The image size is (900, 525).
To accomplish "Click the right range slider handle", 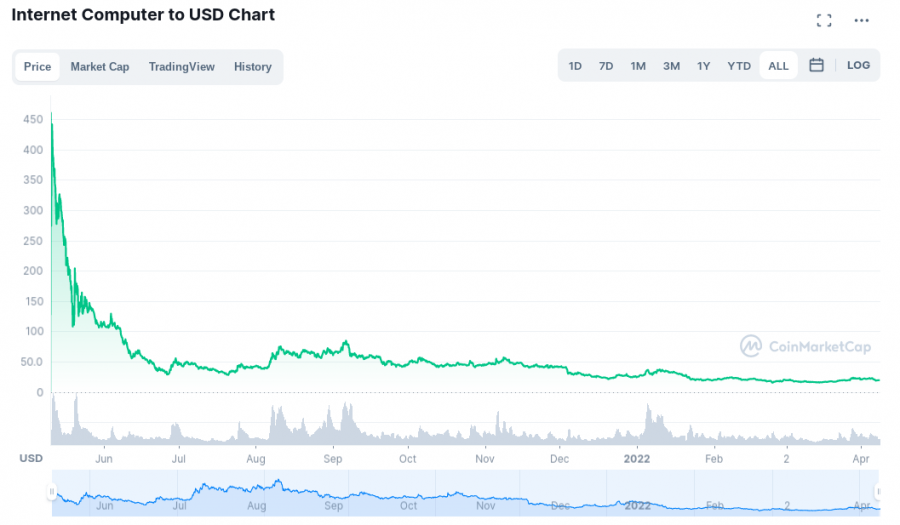I will pos(878,491).
